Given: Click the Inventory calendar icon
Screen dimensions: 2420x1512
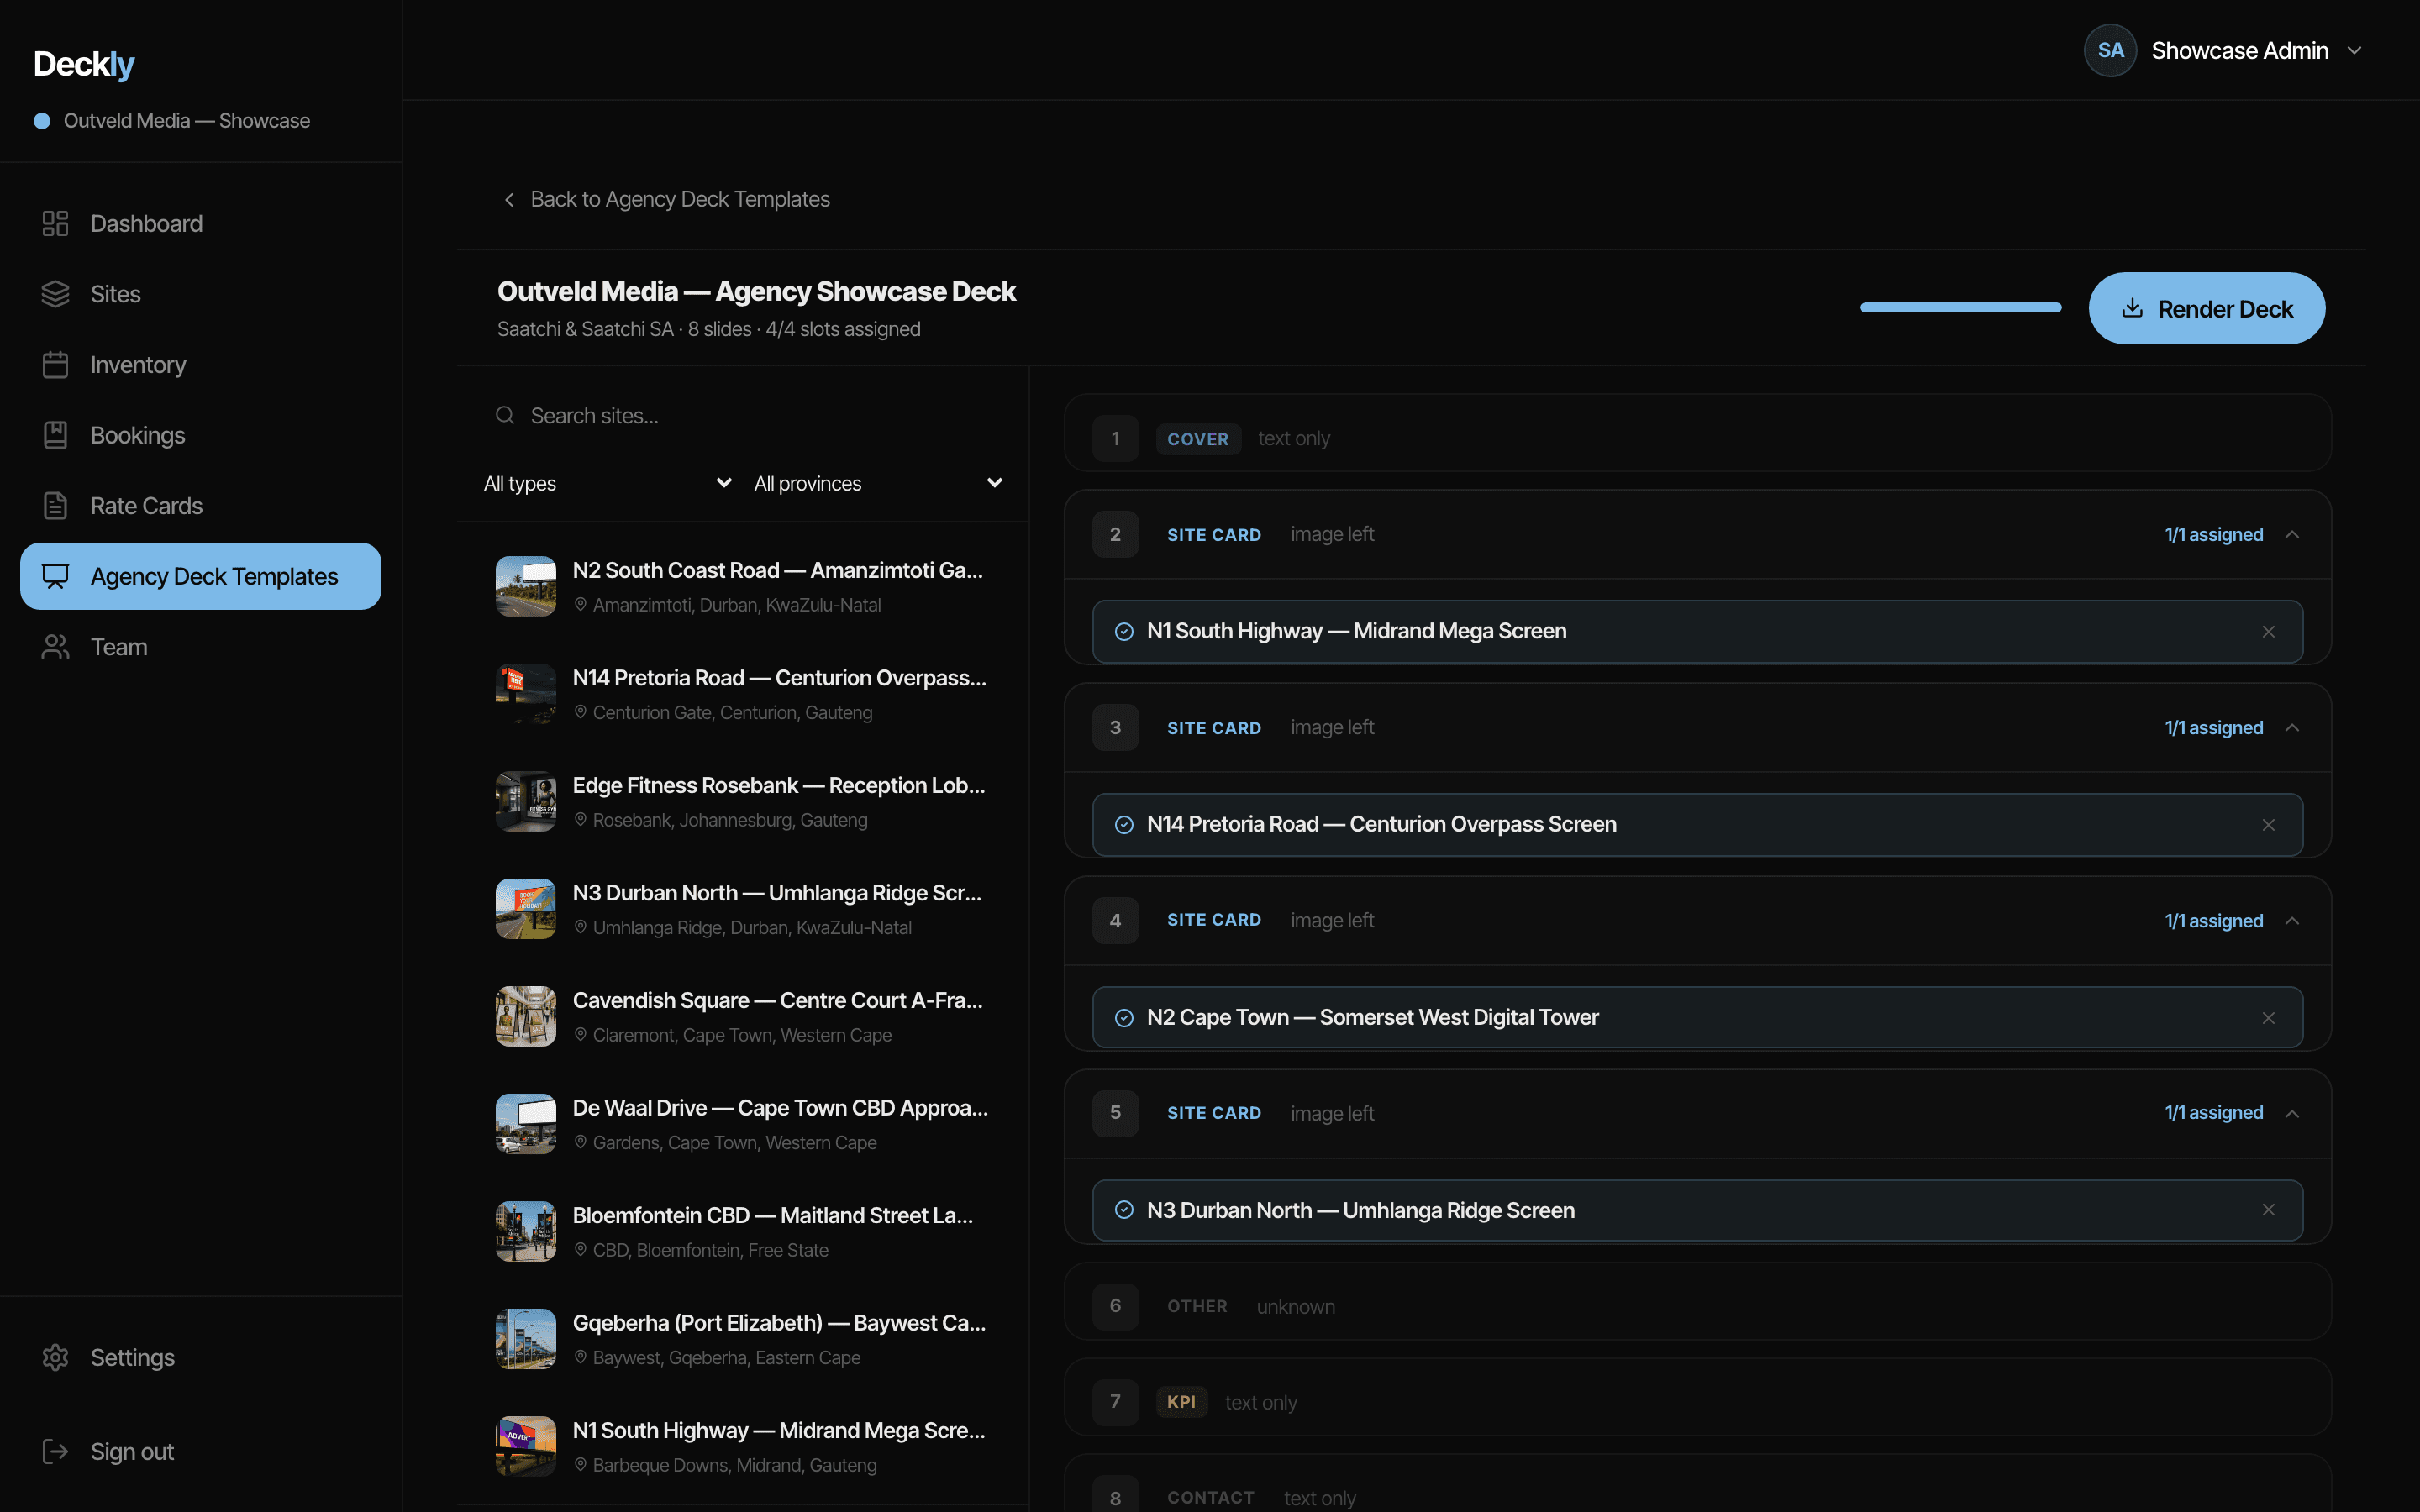Looking at the screenshot, I should click(x=55, y=364).
